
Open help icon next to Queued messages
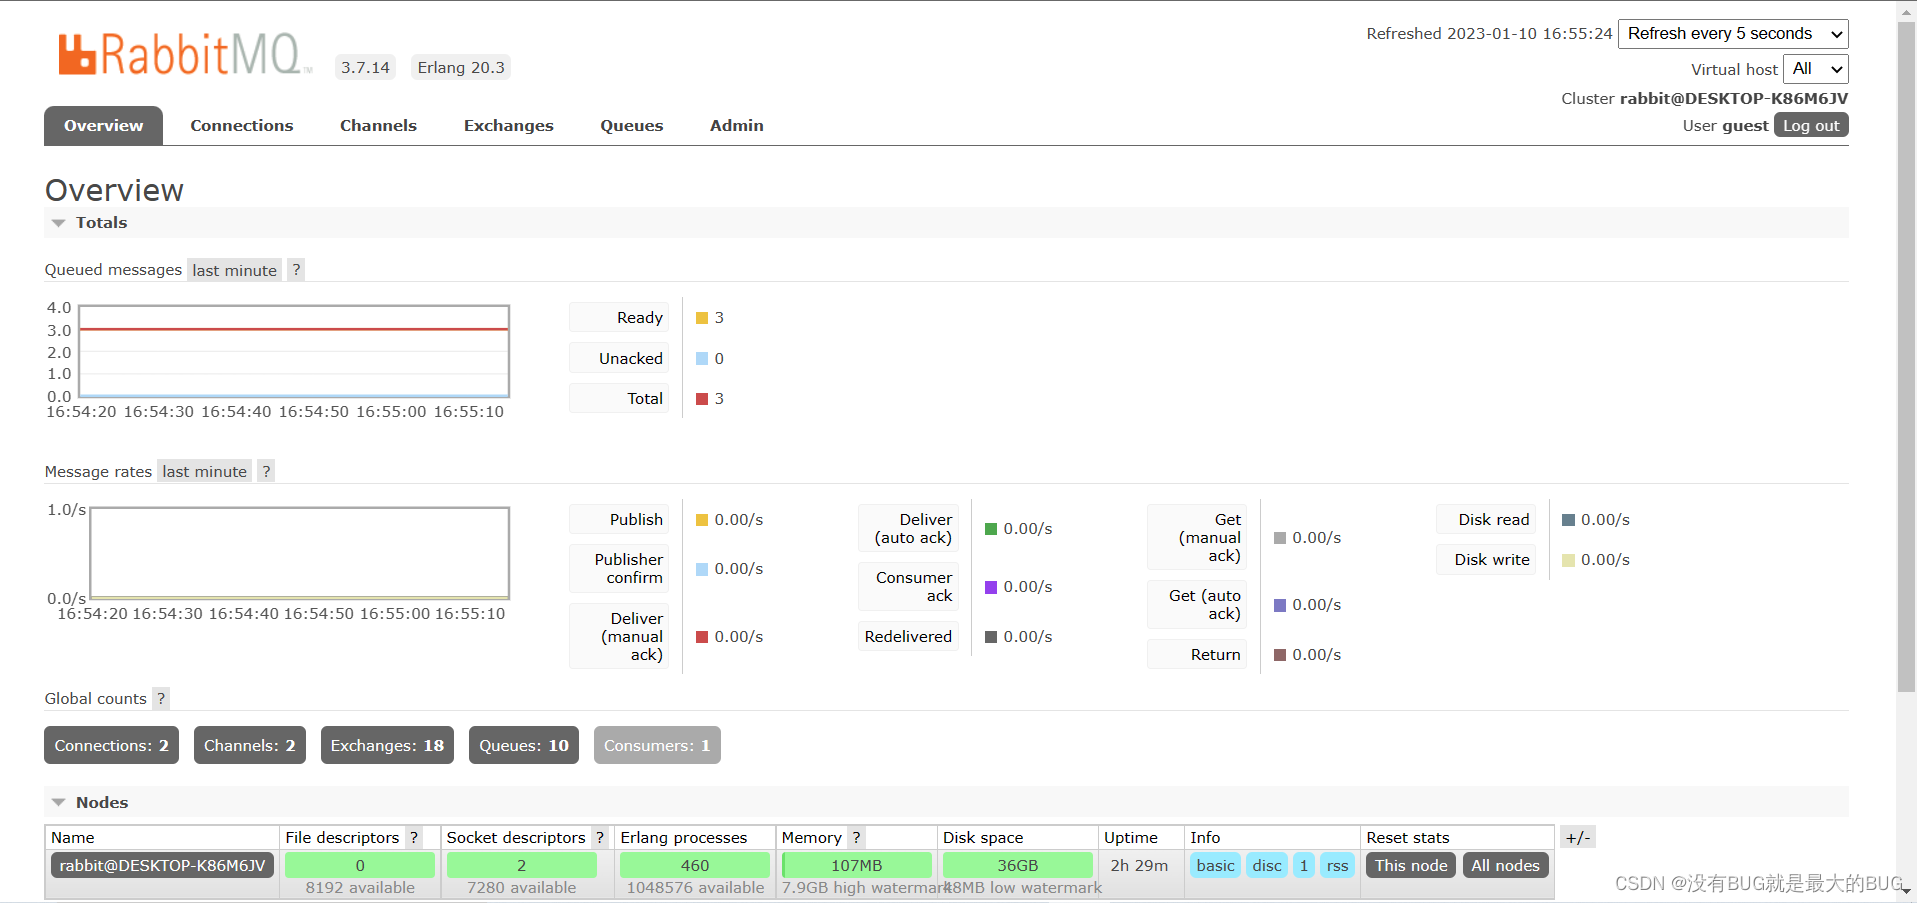coord(296,270)
